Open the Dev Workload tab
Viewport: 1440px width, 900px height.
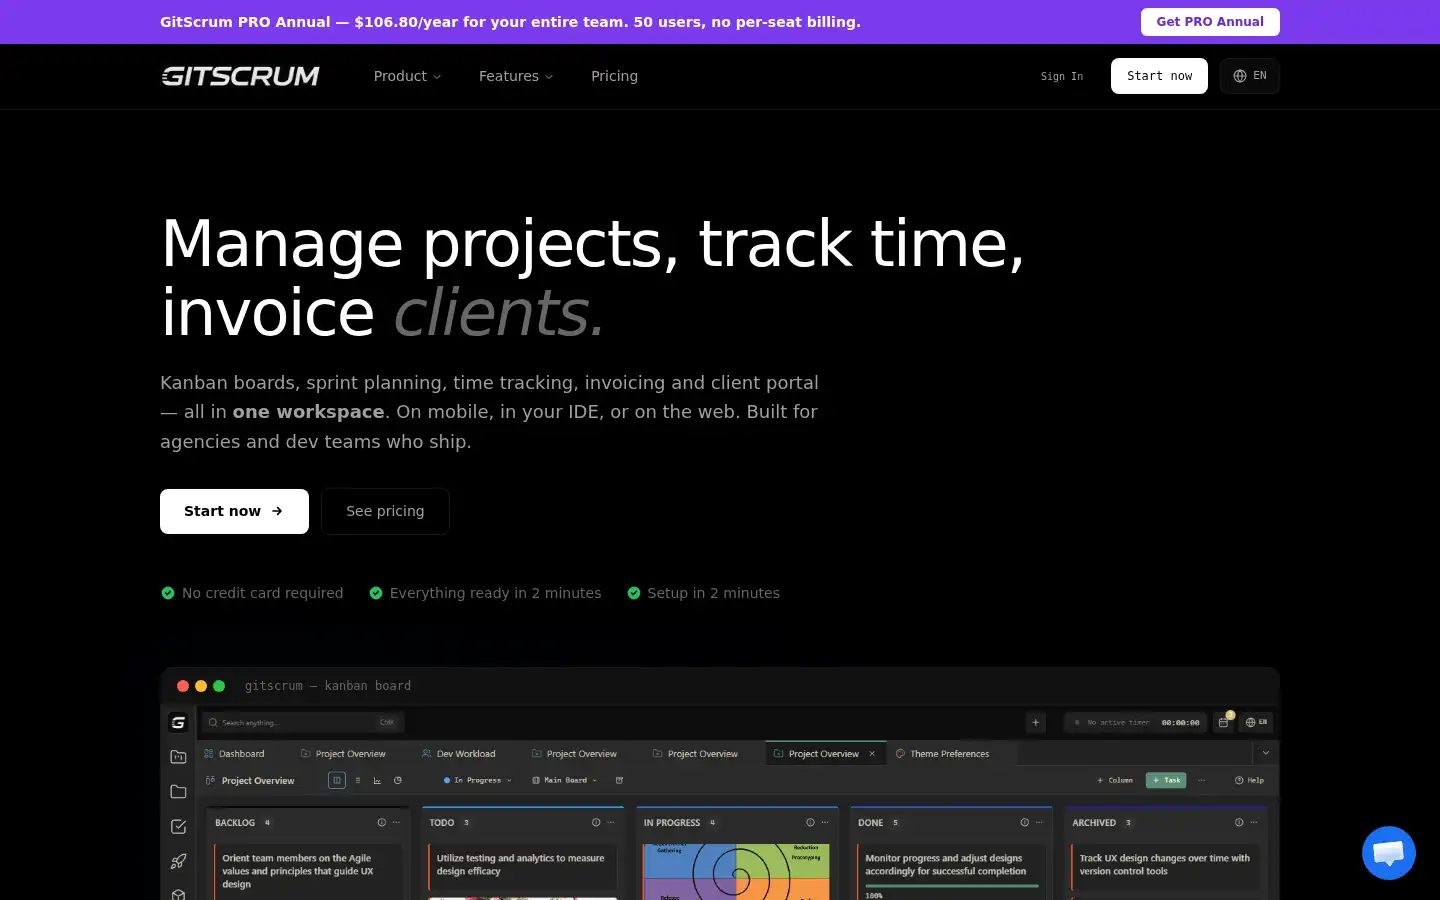pos(458,754)
